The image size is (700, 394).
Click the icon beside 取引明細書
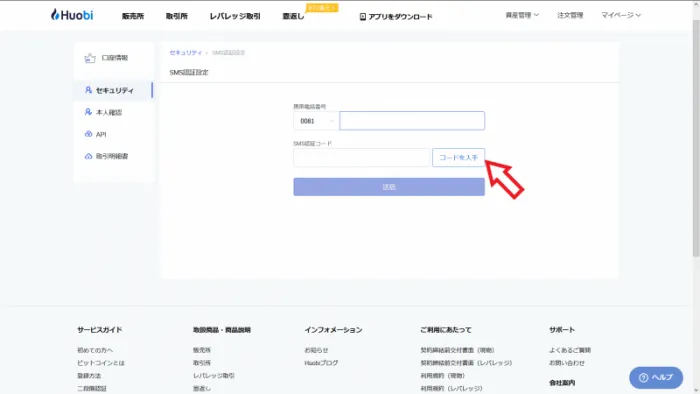point(88,156)
